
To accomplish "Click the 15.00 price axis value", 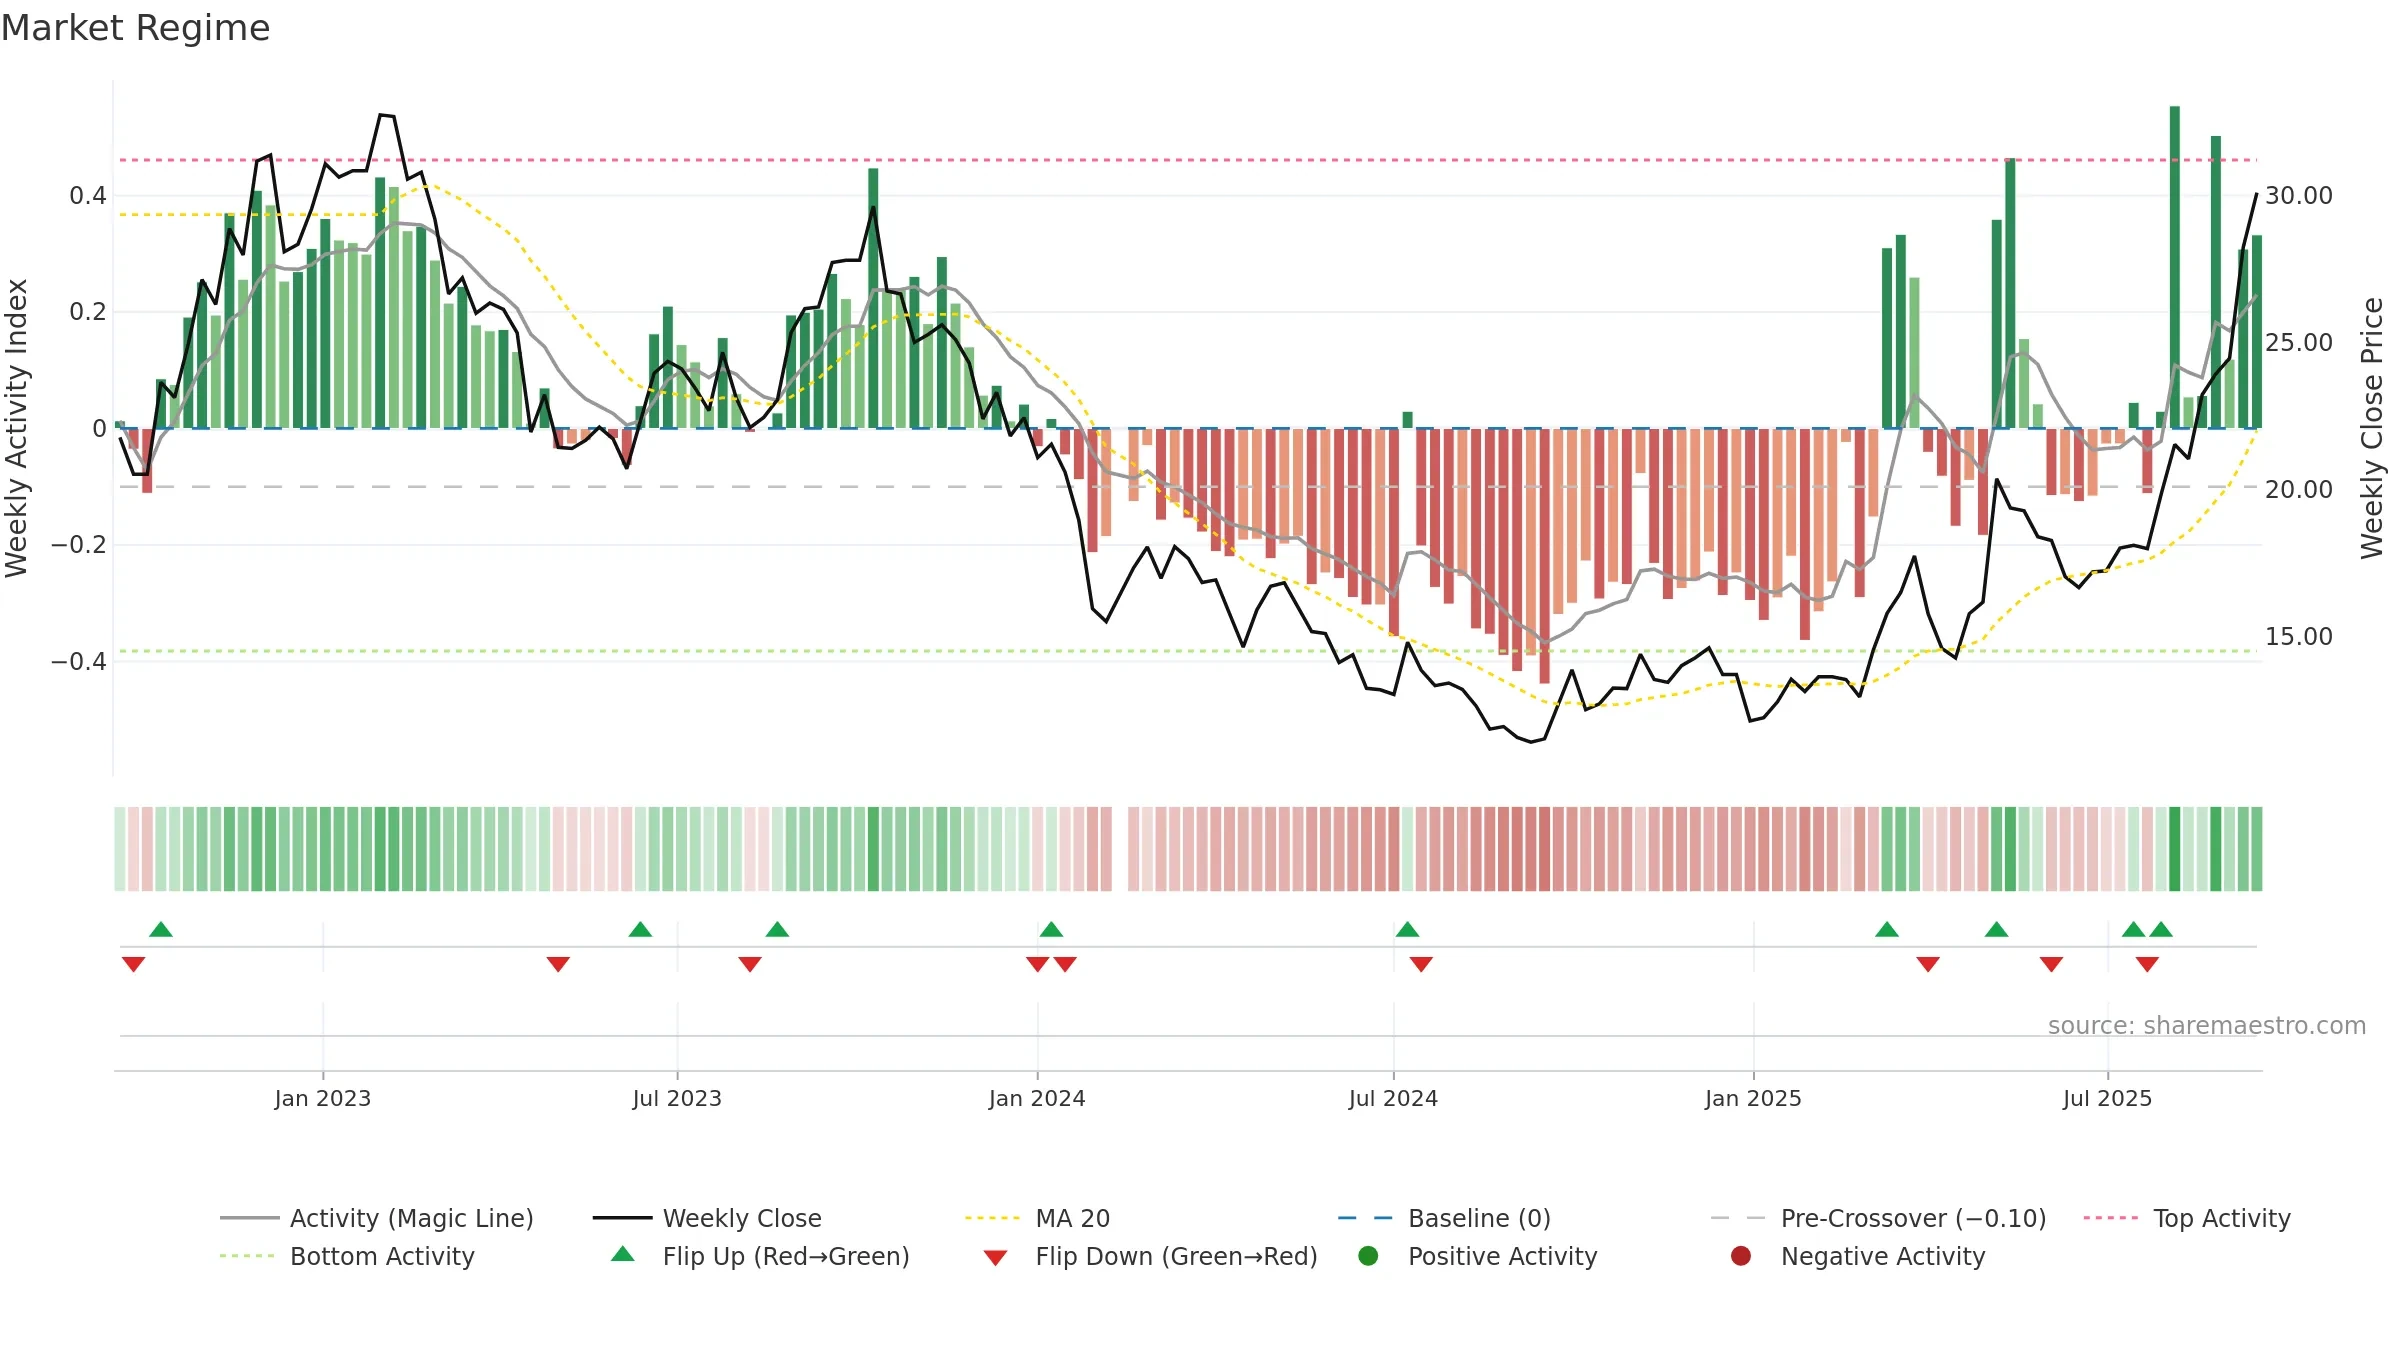I will (2299, 636).
